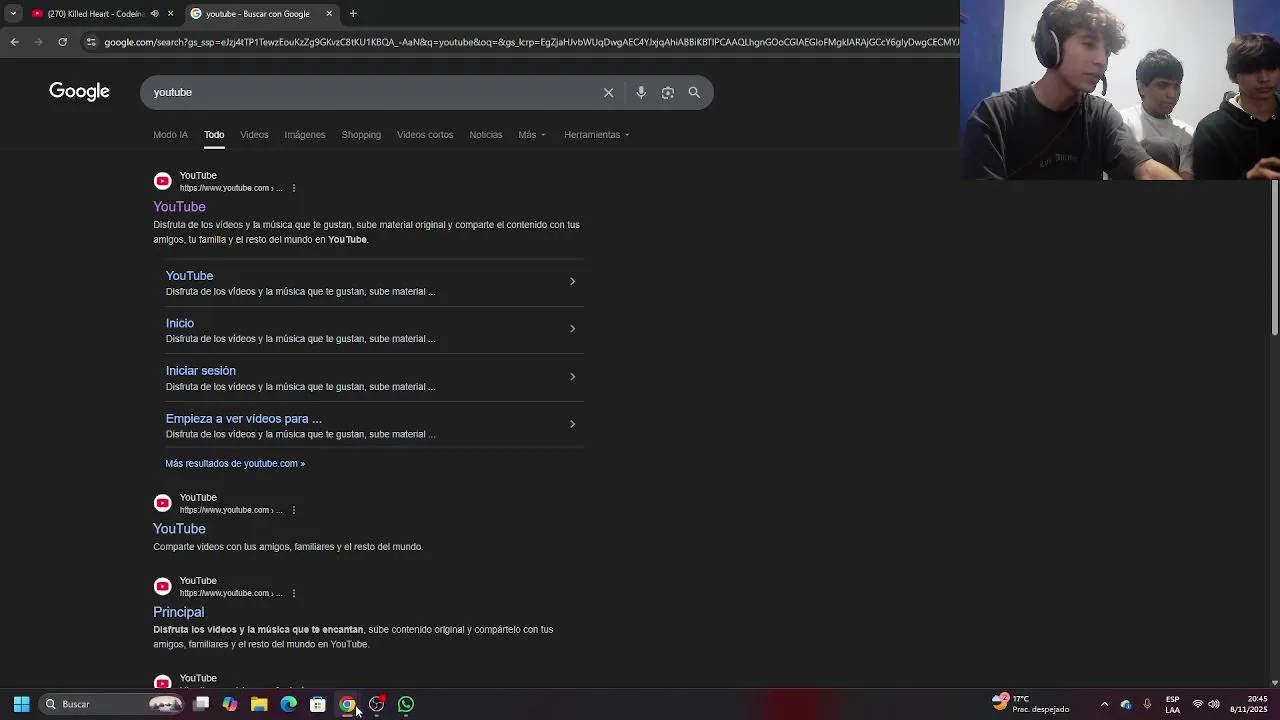Switch to the Killed Heart YouTube tab
Image resolution: width=1280 pixels, height=720 pixels.
pyautogui.click(x=95, y=14)
